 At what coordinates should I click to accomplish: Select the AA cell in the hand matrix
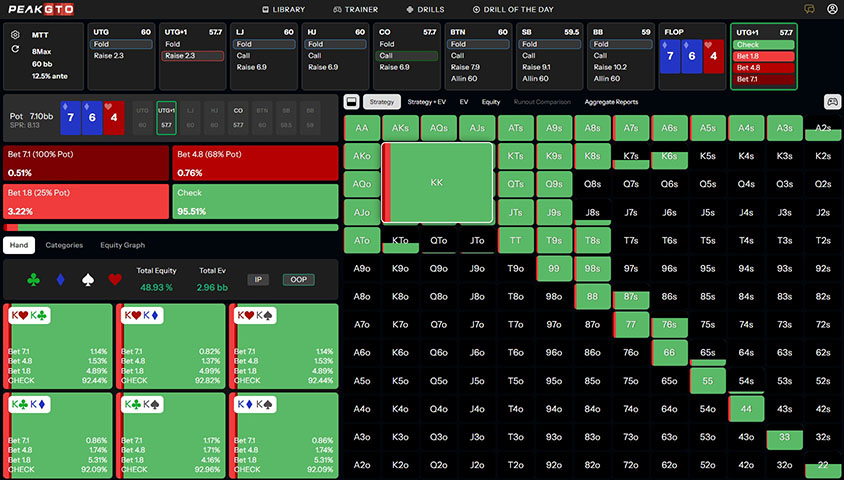(x=361, y=128)
